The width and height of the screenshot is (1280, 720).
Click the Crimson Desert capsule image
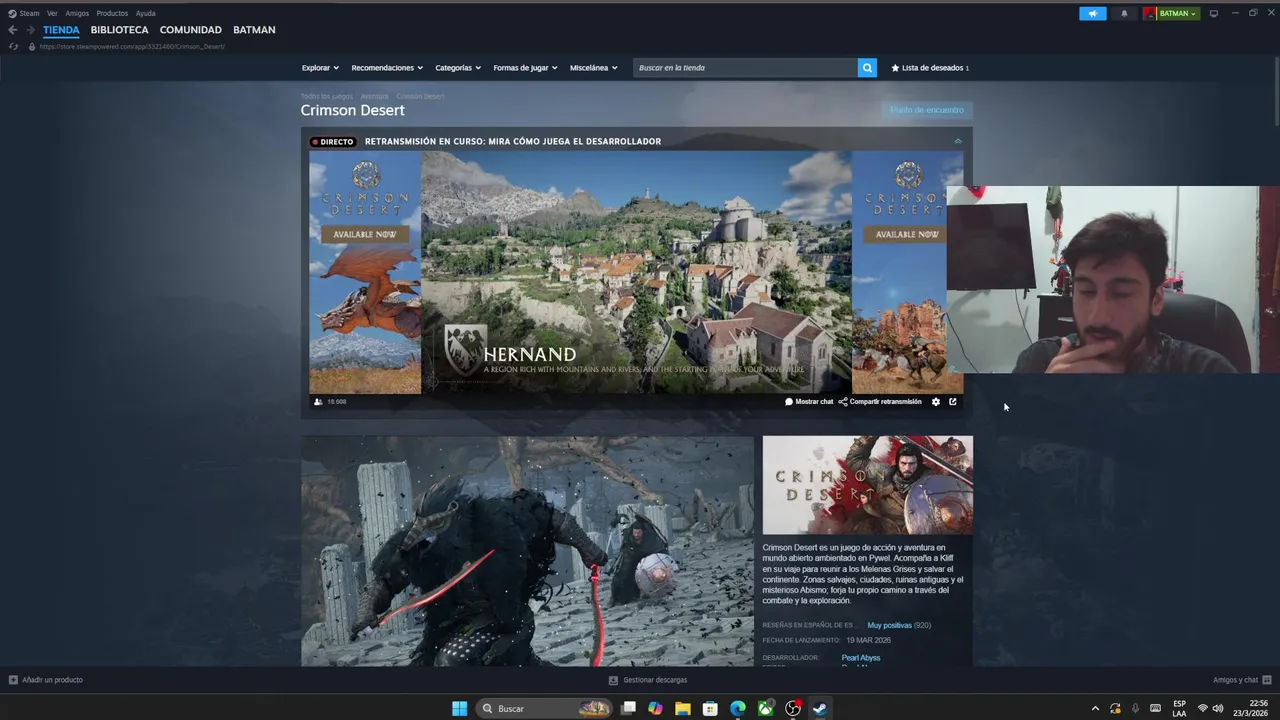[x=868, y=485]
